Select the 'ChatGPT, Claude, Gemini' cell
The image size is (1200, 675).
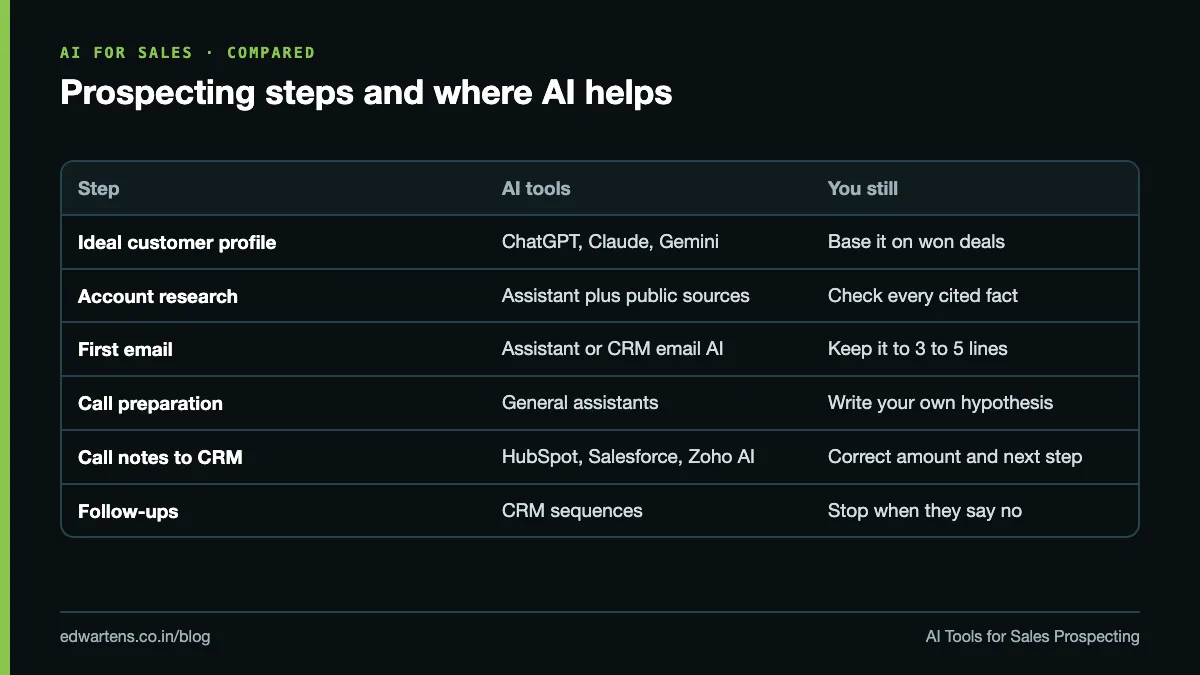click(610, 242)
